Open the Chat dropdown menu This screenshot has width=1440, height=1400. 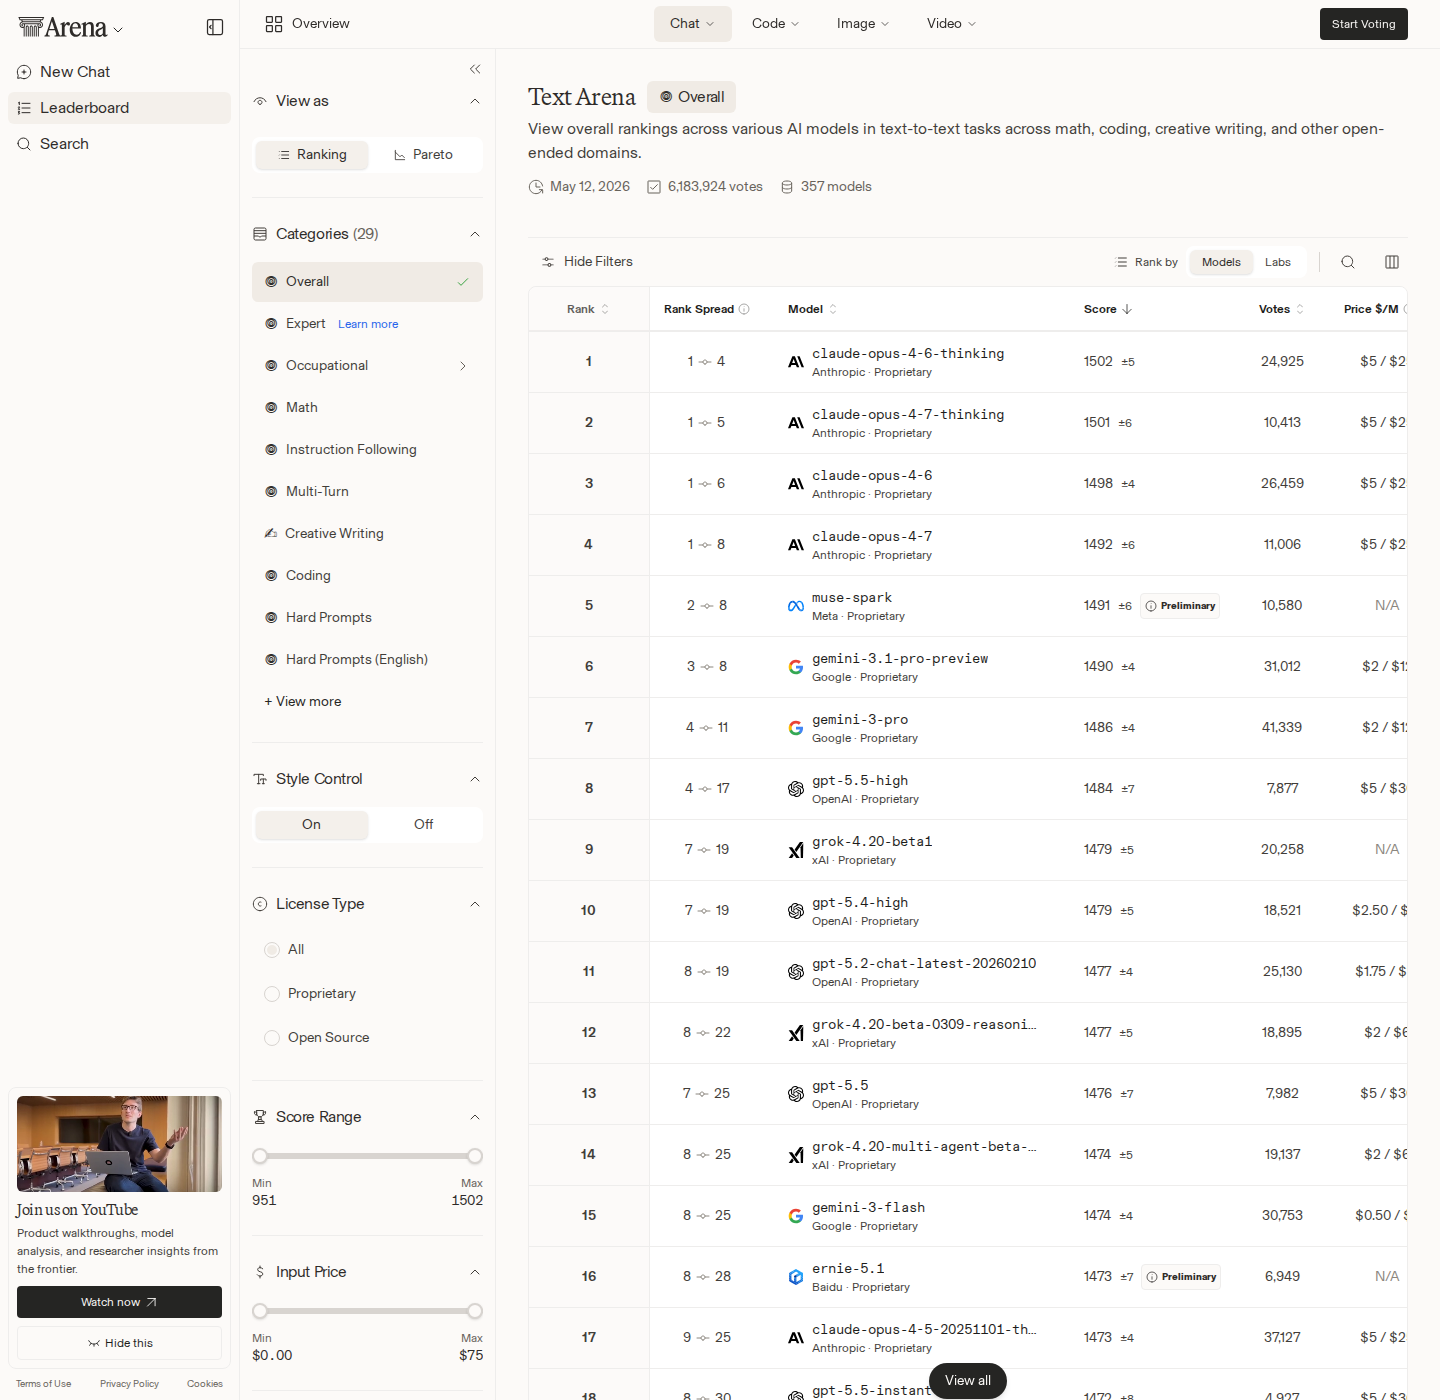tap(693, 24)
